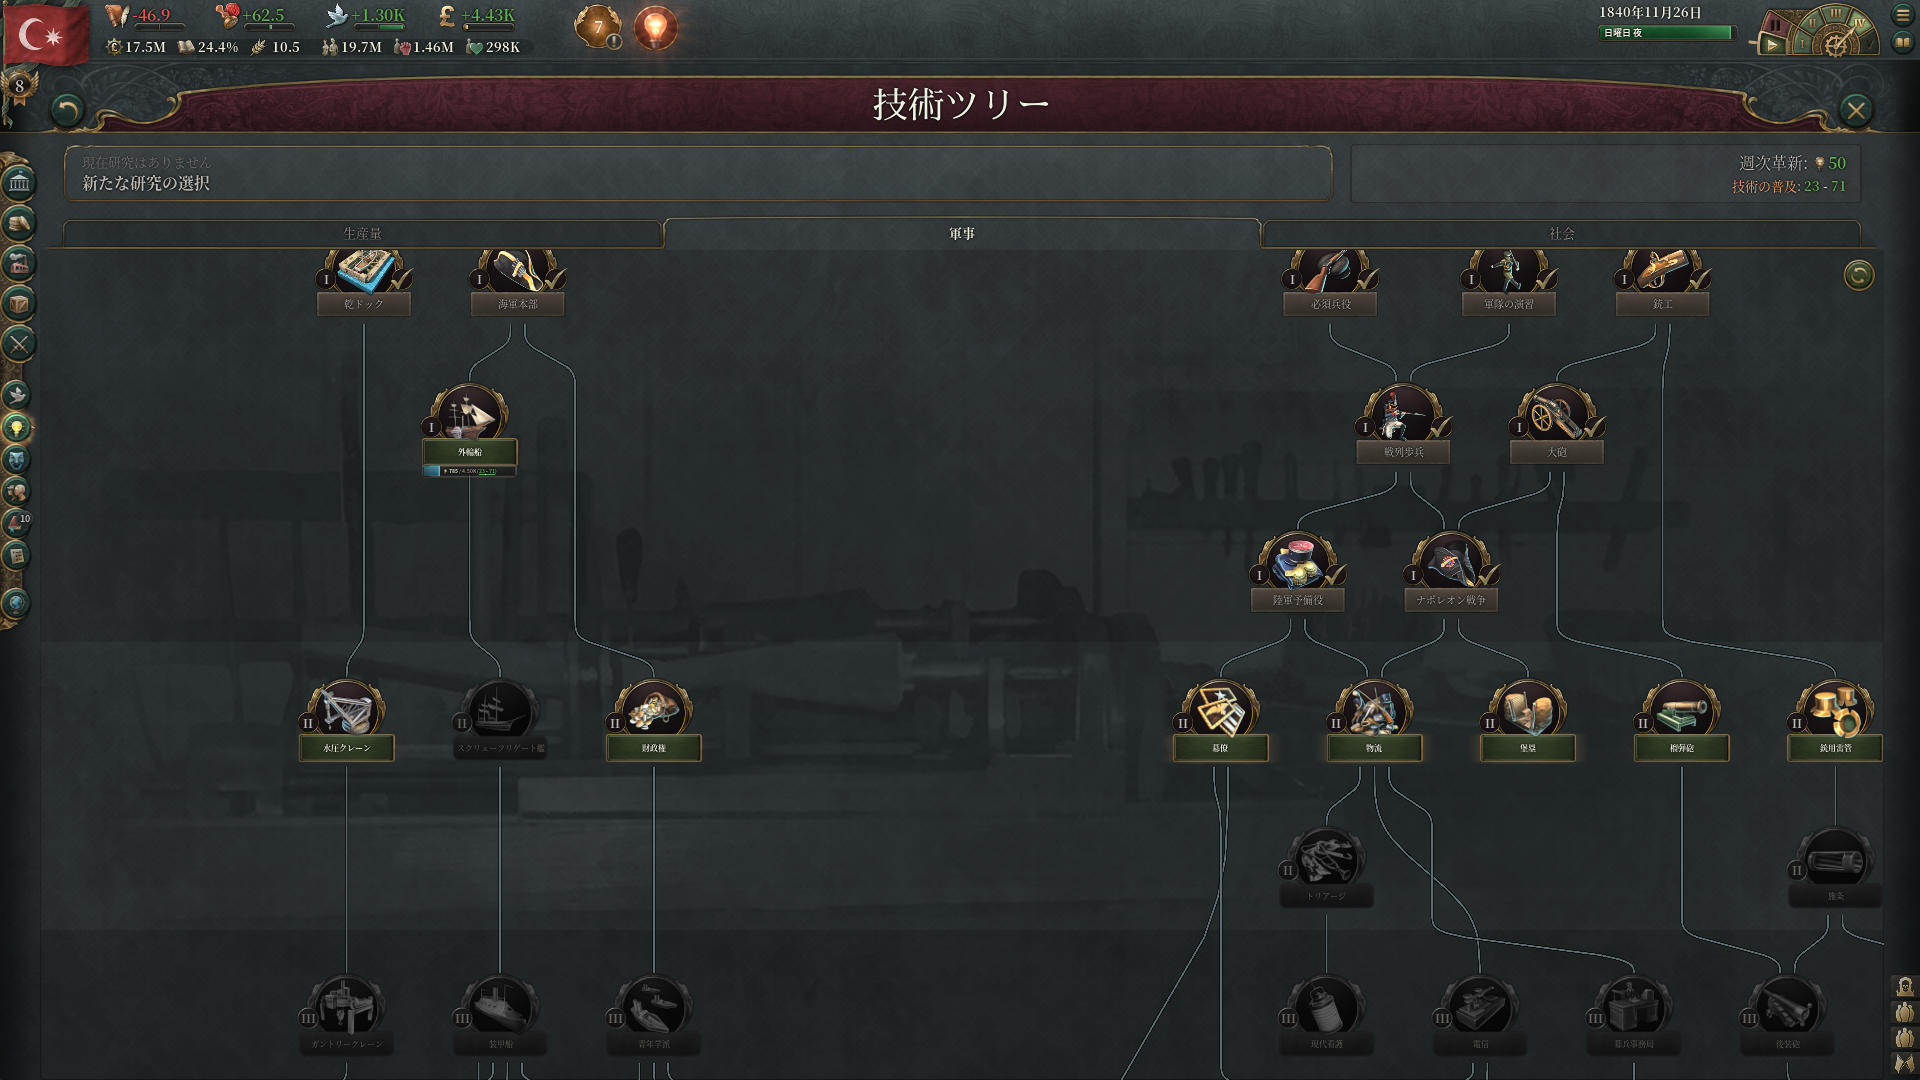The width and height of the screenshot is (1920, 1080).
Task: Click the green game speed bar
Action: coord(1666,33)
